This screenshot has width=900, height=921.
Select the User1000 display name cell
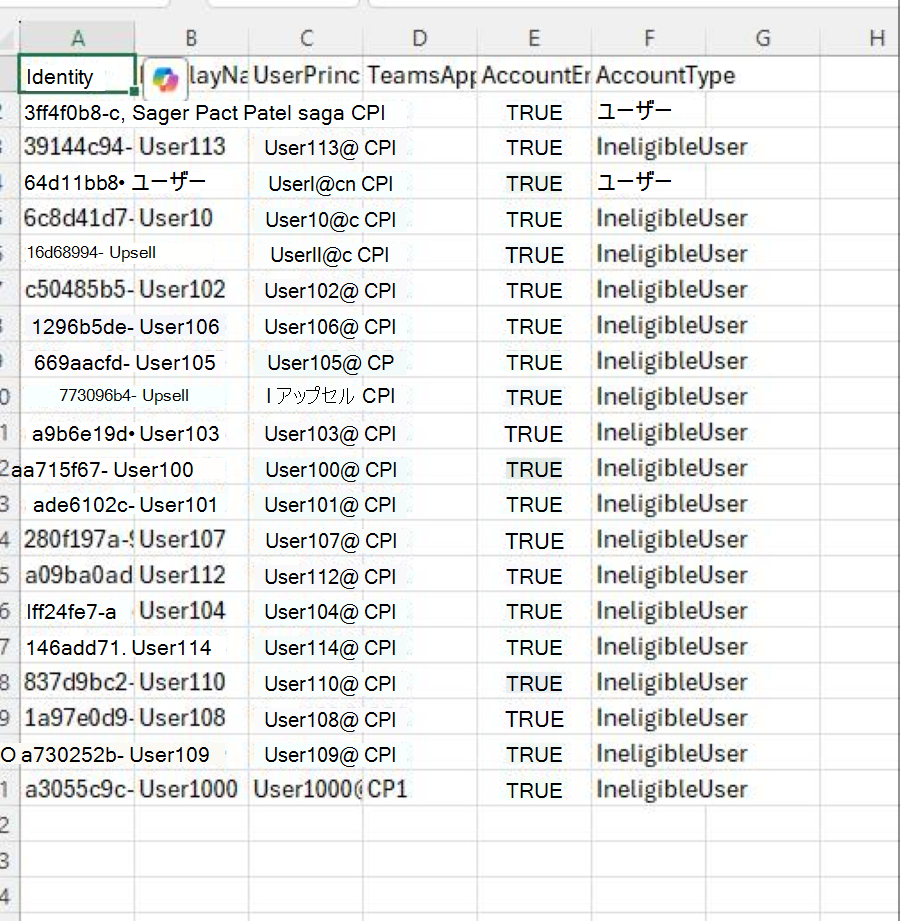191,789
